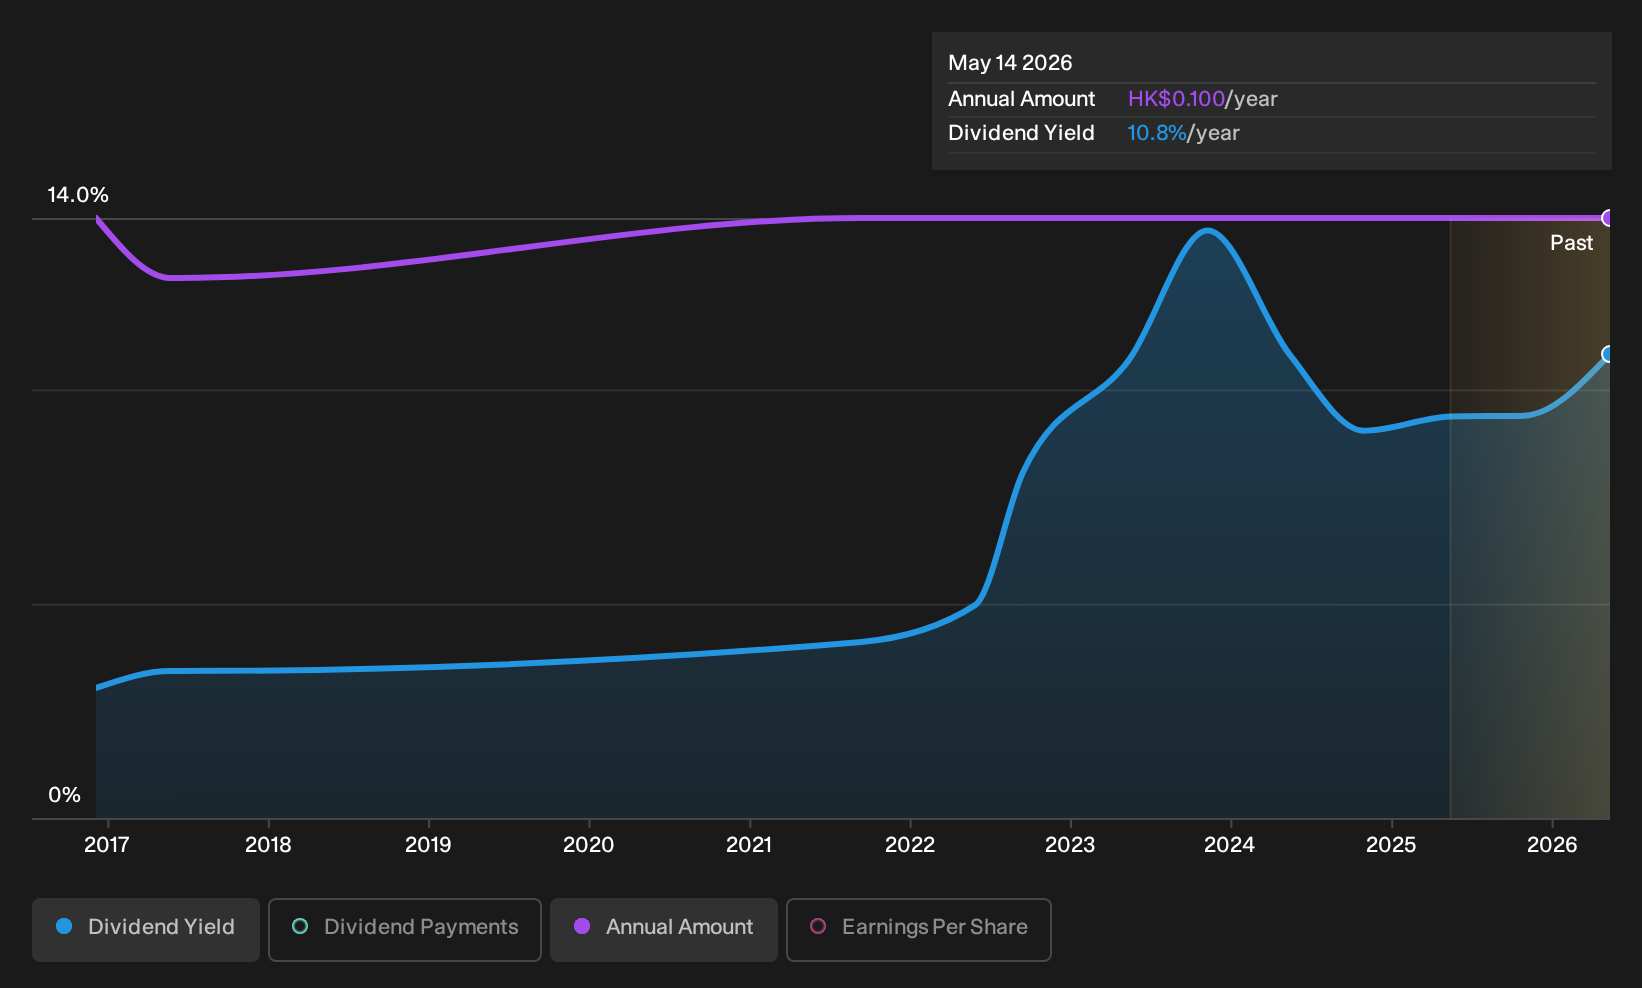Image resolution: width=1642 pixels, height=988 pixels.
Task: Click the Past label in shaded region
Action: [1571, 243]
